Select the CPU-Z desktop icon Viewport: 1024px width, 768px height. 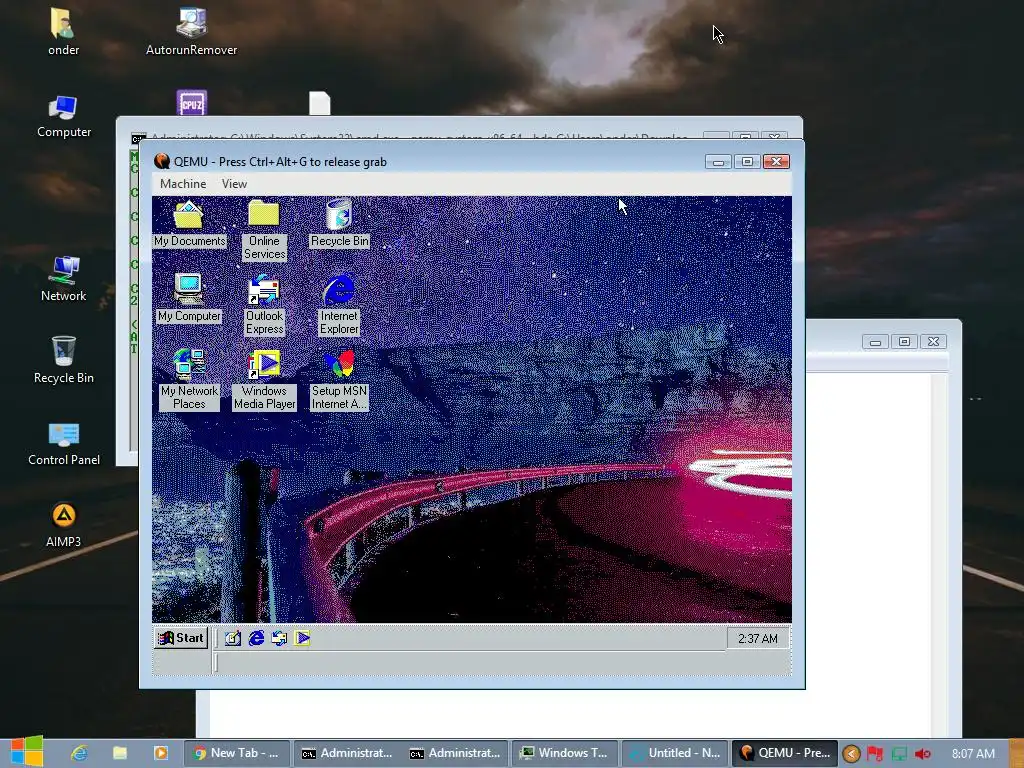pos(191,103)
